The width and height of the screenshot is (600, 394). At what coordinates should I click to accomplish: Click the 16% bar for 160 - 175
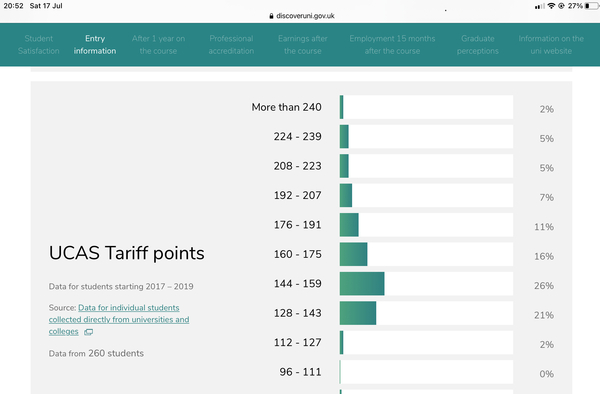pyautogui.click(x=354, y=254)
